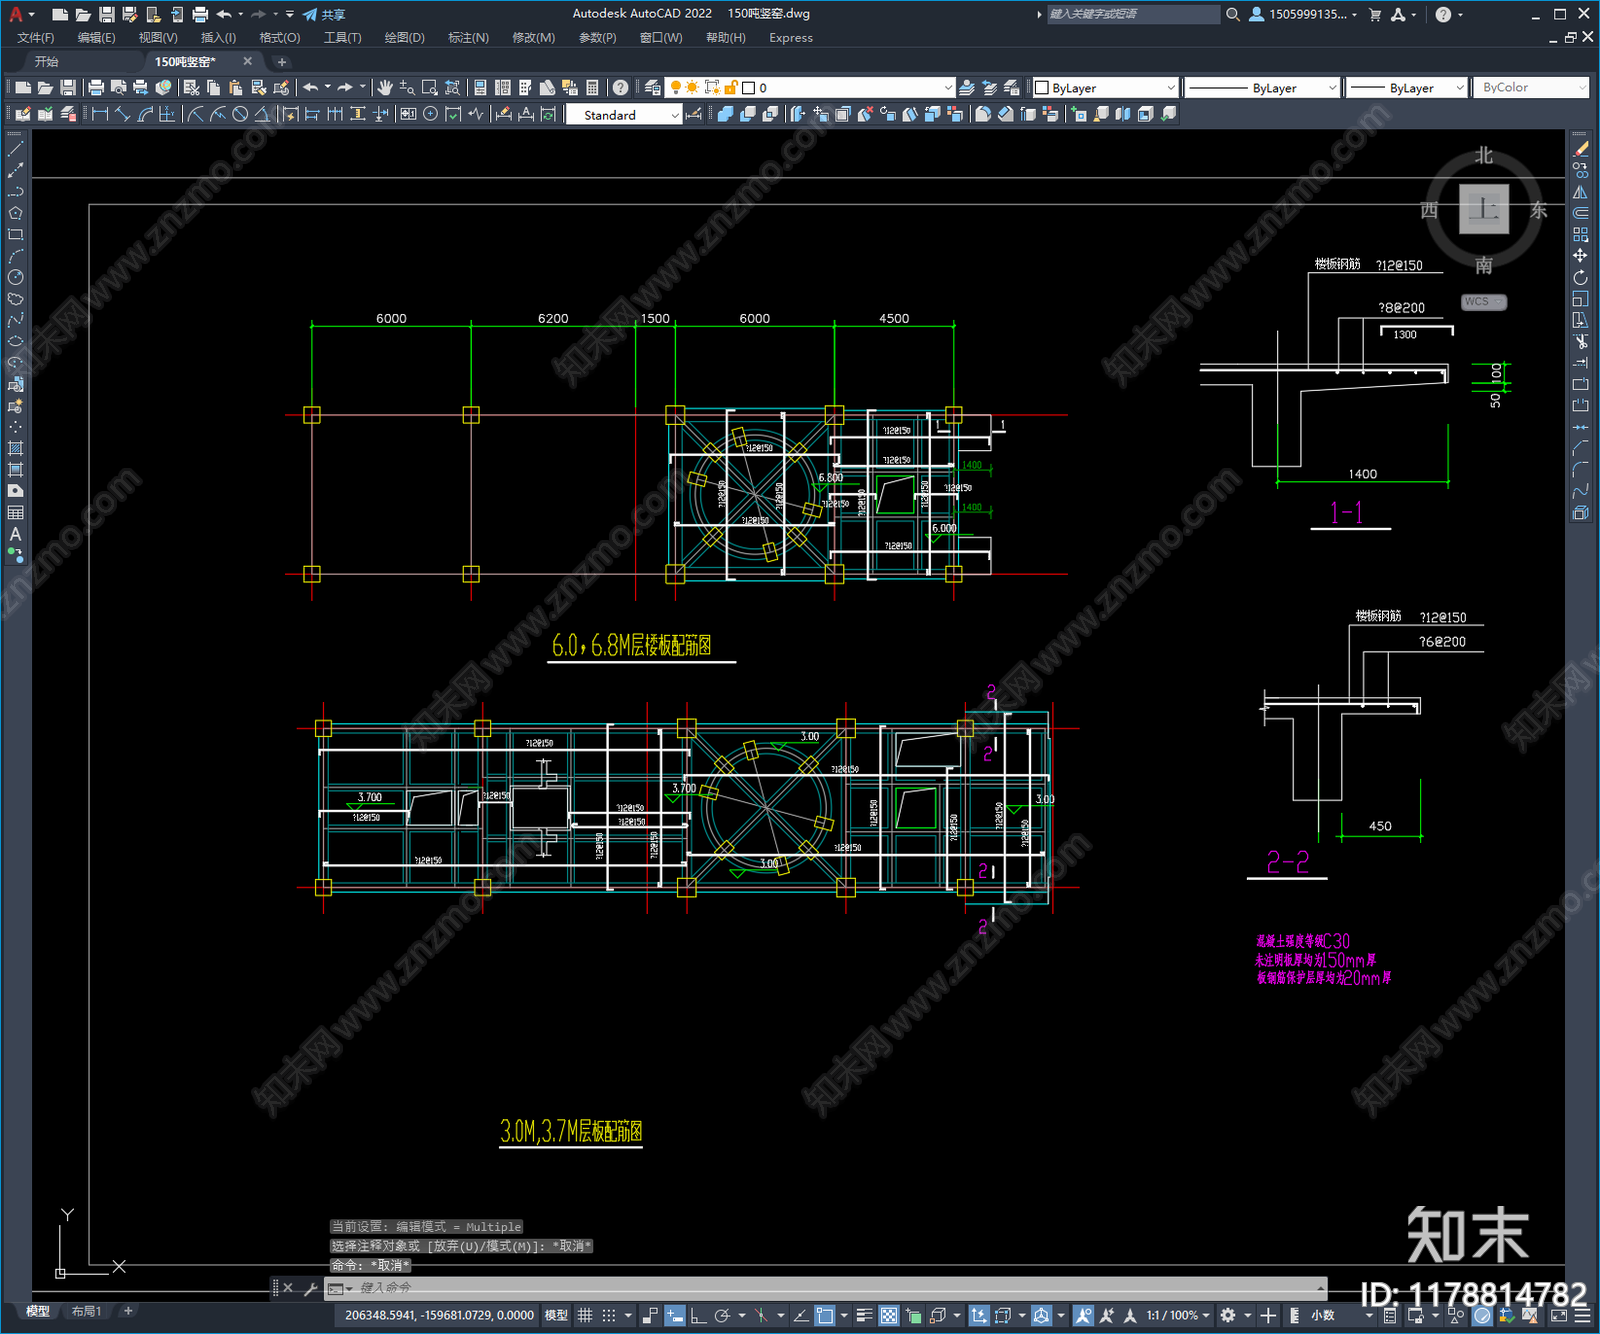The image size is (1600, 1334).
Task: Expand the Standard dimension style dropdown
Action: (x=624, y=115)
